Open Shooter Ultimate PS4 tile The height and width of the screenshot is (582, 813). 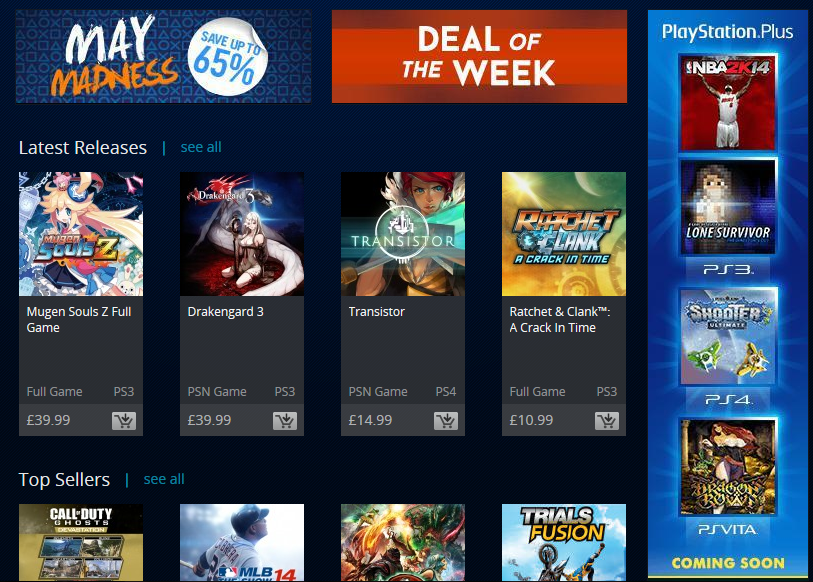[x=728, y=337]
